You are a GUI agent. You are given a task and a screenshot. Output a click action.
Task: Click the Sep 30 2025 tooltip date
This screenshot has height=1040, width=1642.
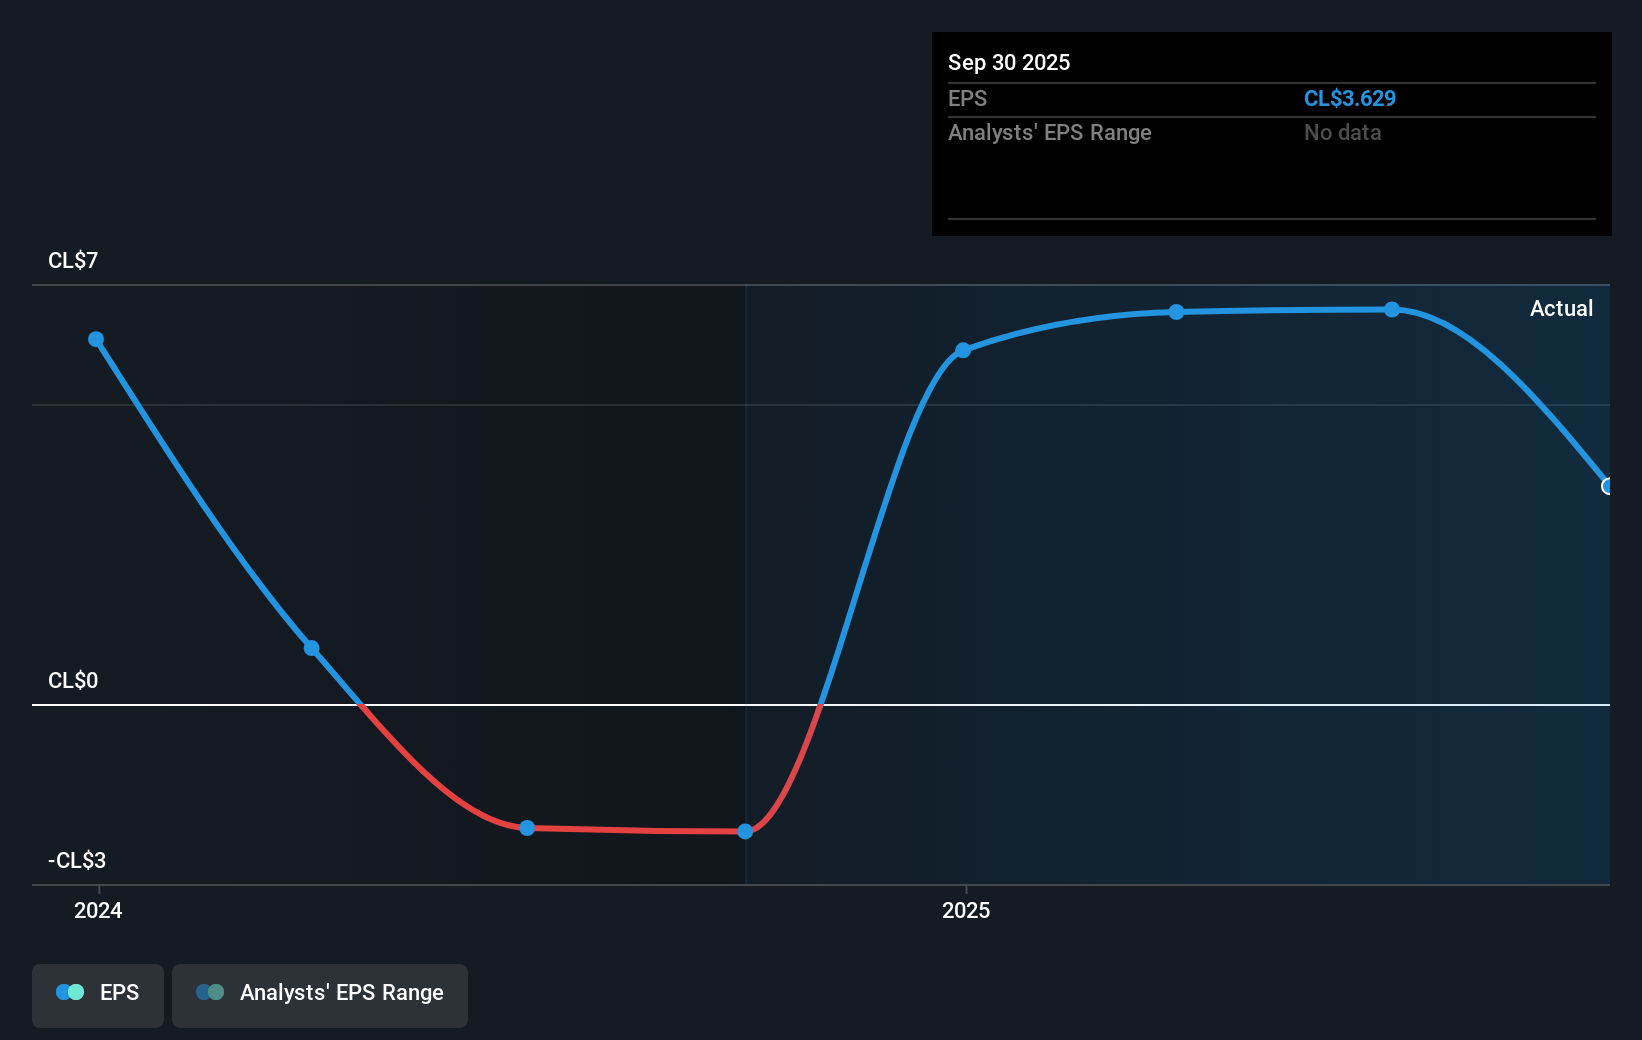pyautogui.click(x=1009, y=63)
